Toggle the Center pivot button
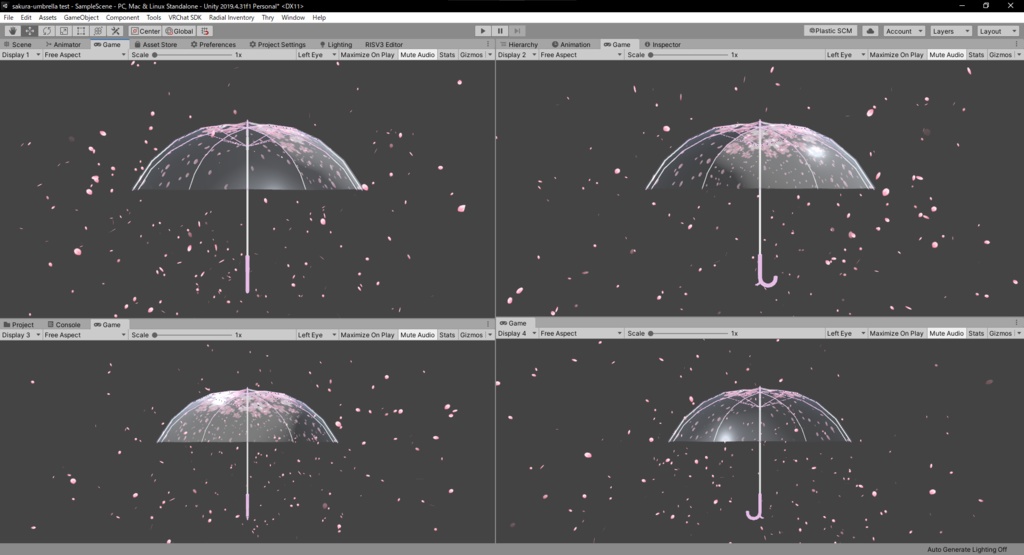1024x555 pixels. tap(145, 31)
